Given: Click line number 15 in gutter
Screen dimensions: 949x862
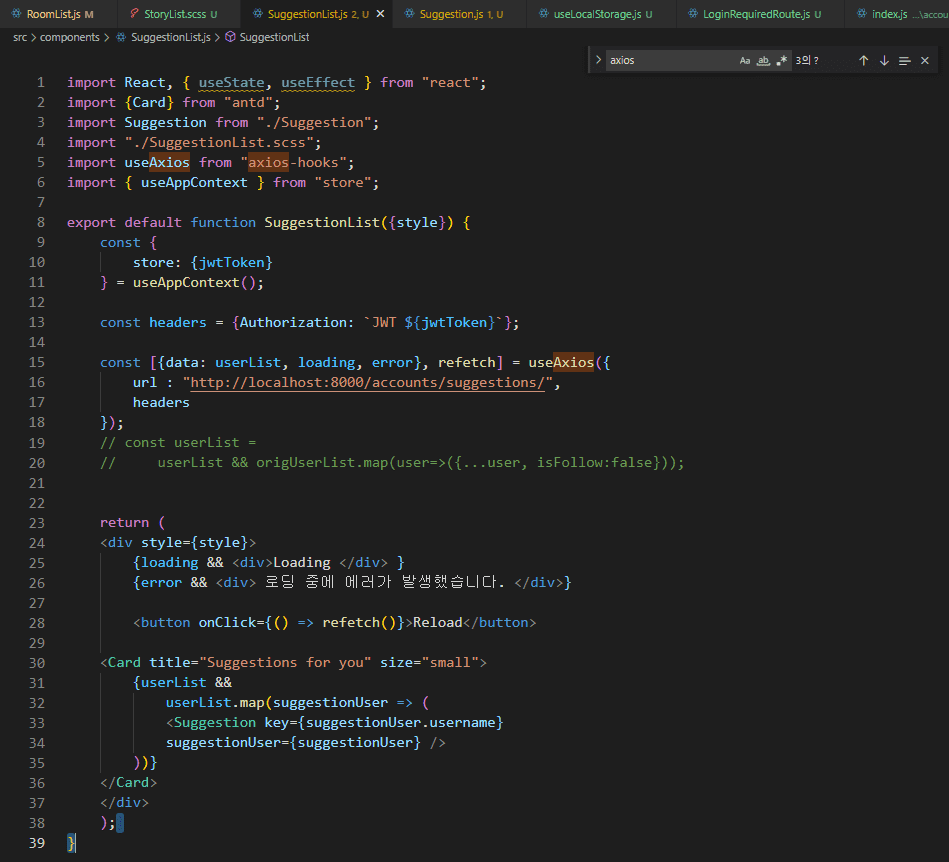Looking at the screenshot, I should (x=36, y=363).
